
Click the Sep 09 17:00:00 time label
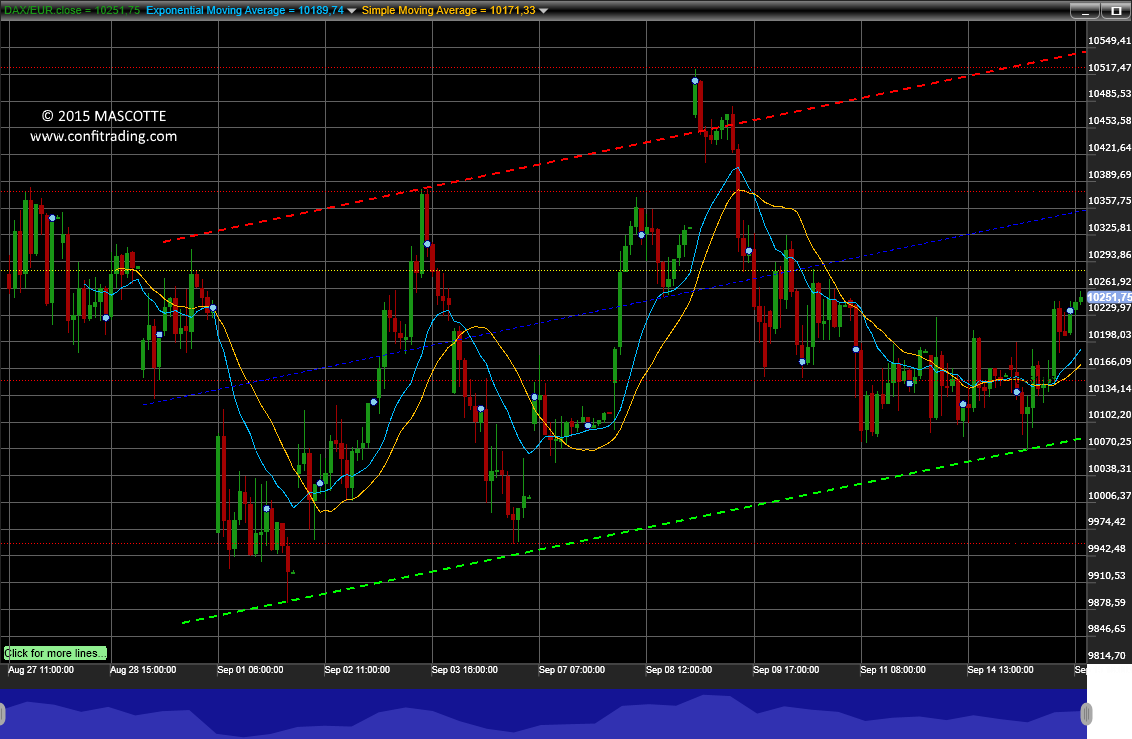[x=786, y=670]
